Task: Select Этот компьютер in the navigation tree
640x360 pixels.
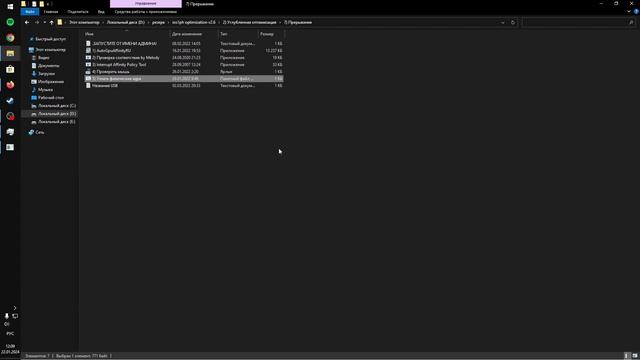Action: (50, 50)
